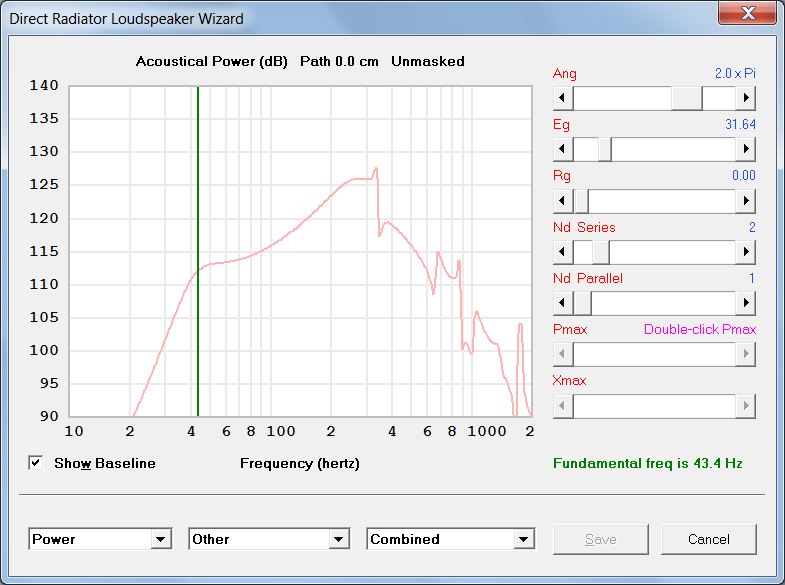Increase Nd Parallel with its right arrow
Viewport: 785px width, 585px height.
[745, 303]
